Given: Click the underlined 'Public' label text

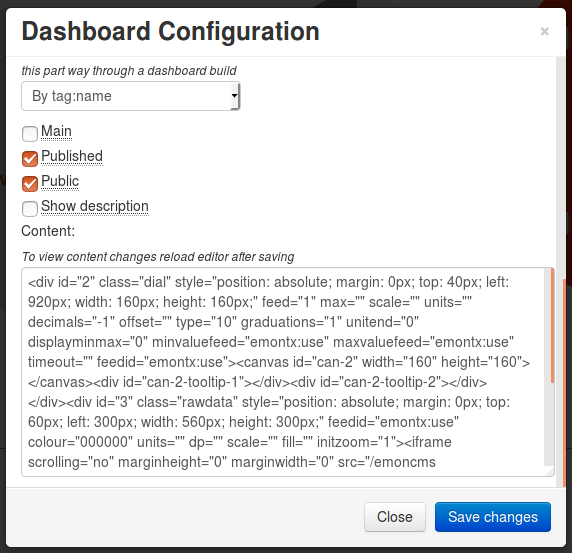Looking at the screenshot, I should [60, 181].
